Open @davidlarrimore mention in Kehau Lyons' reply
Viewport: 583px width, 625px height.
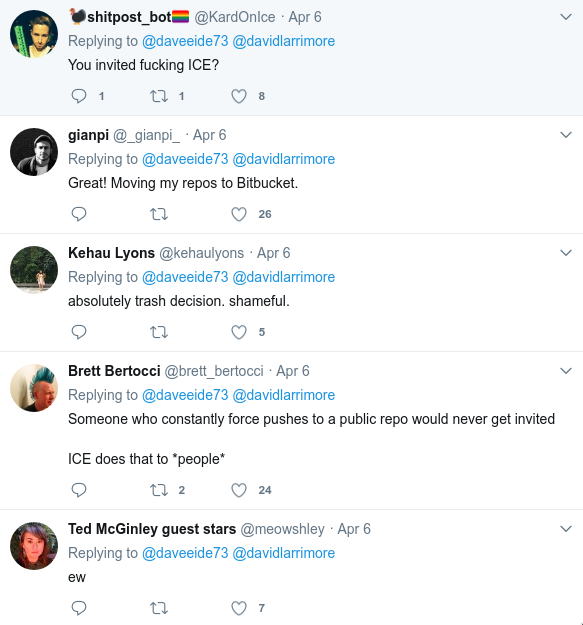click(283, 277)
